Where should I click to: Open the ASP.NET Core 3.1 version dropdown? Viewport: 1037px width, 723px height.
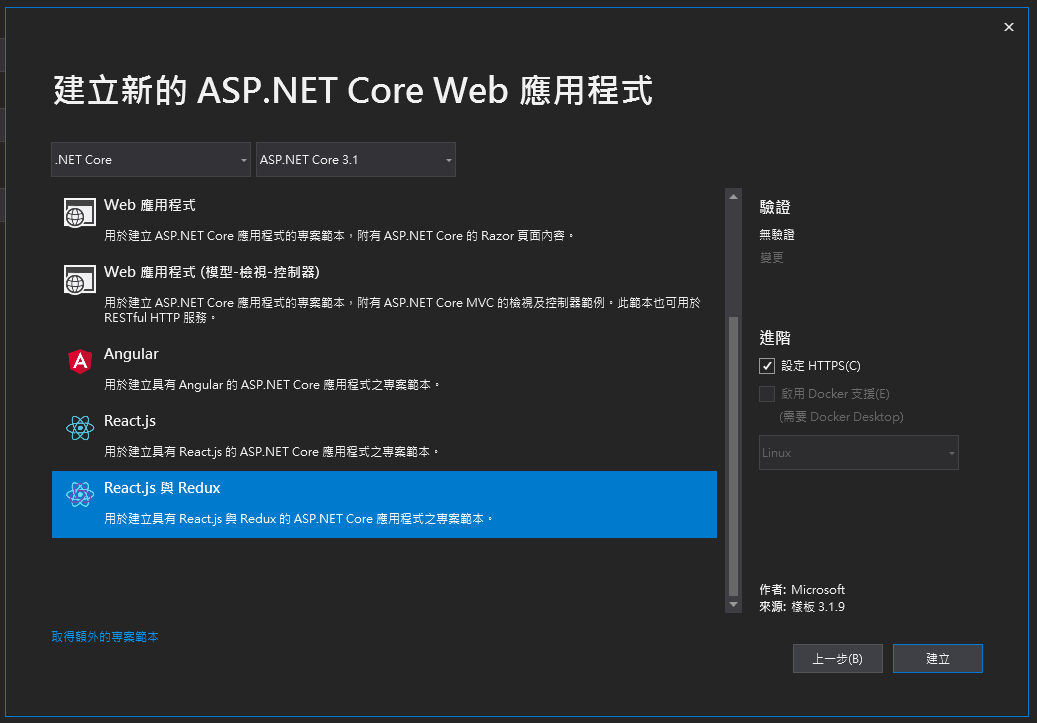pyautogui.click(x=356, y=159)
